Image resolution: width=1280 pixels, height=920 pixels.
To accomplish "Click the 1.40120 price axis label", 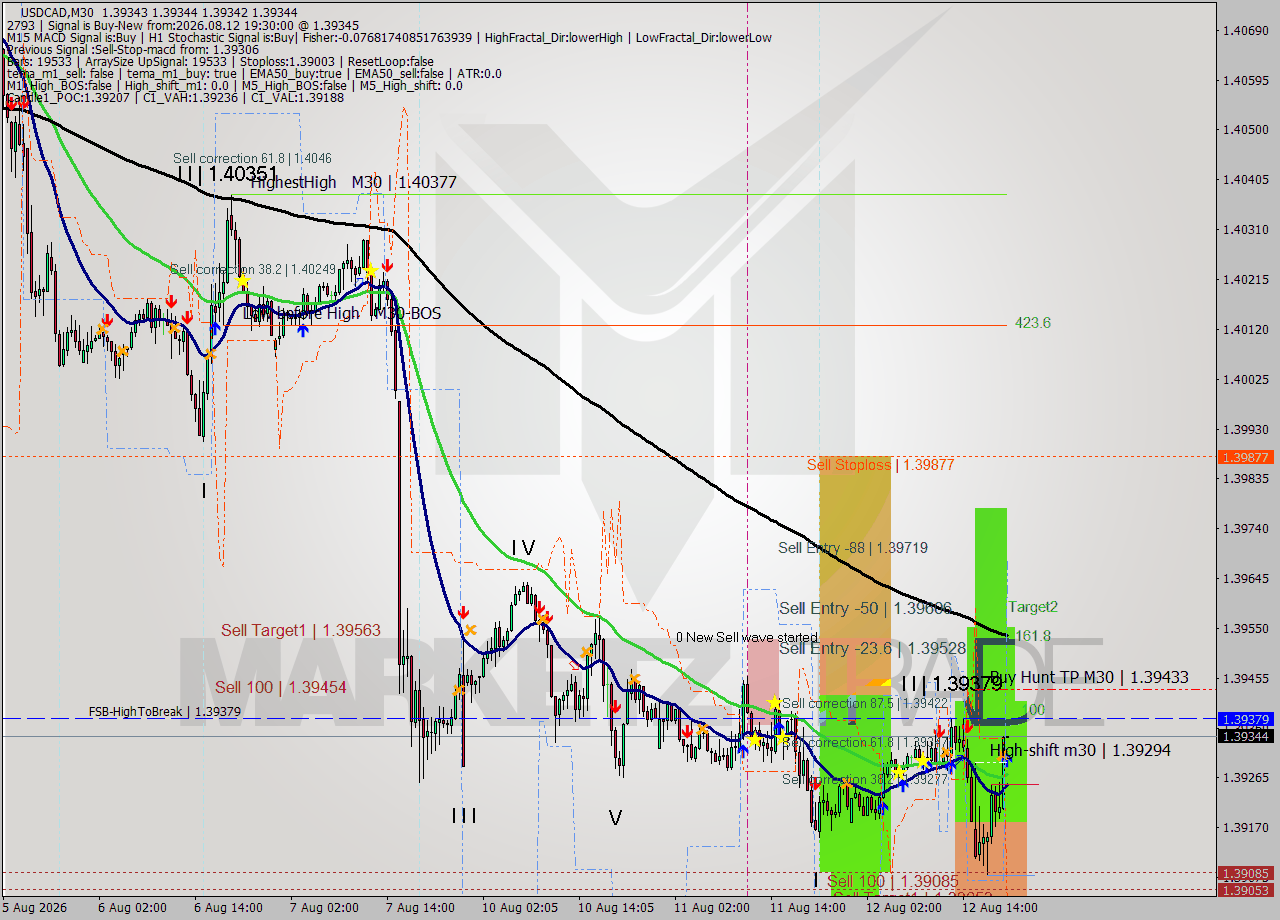I will pyautogui.click(x=1245, y=329).
